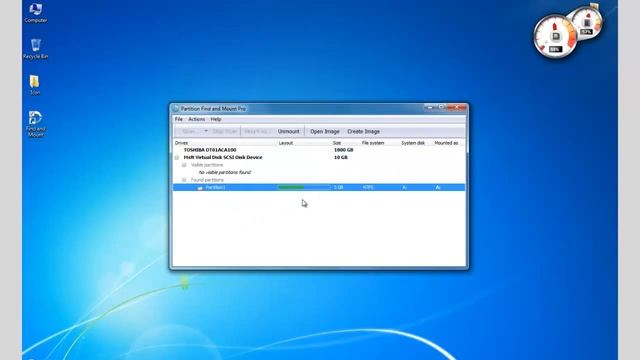Click the 1000 GB size value

344,150
